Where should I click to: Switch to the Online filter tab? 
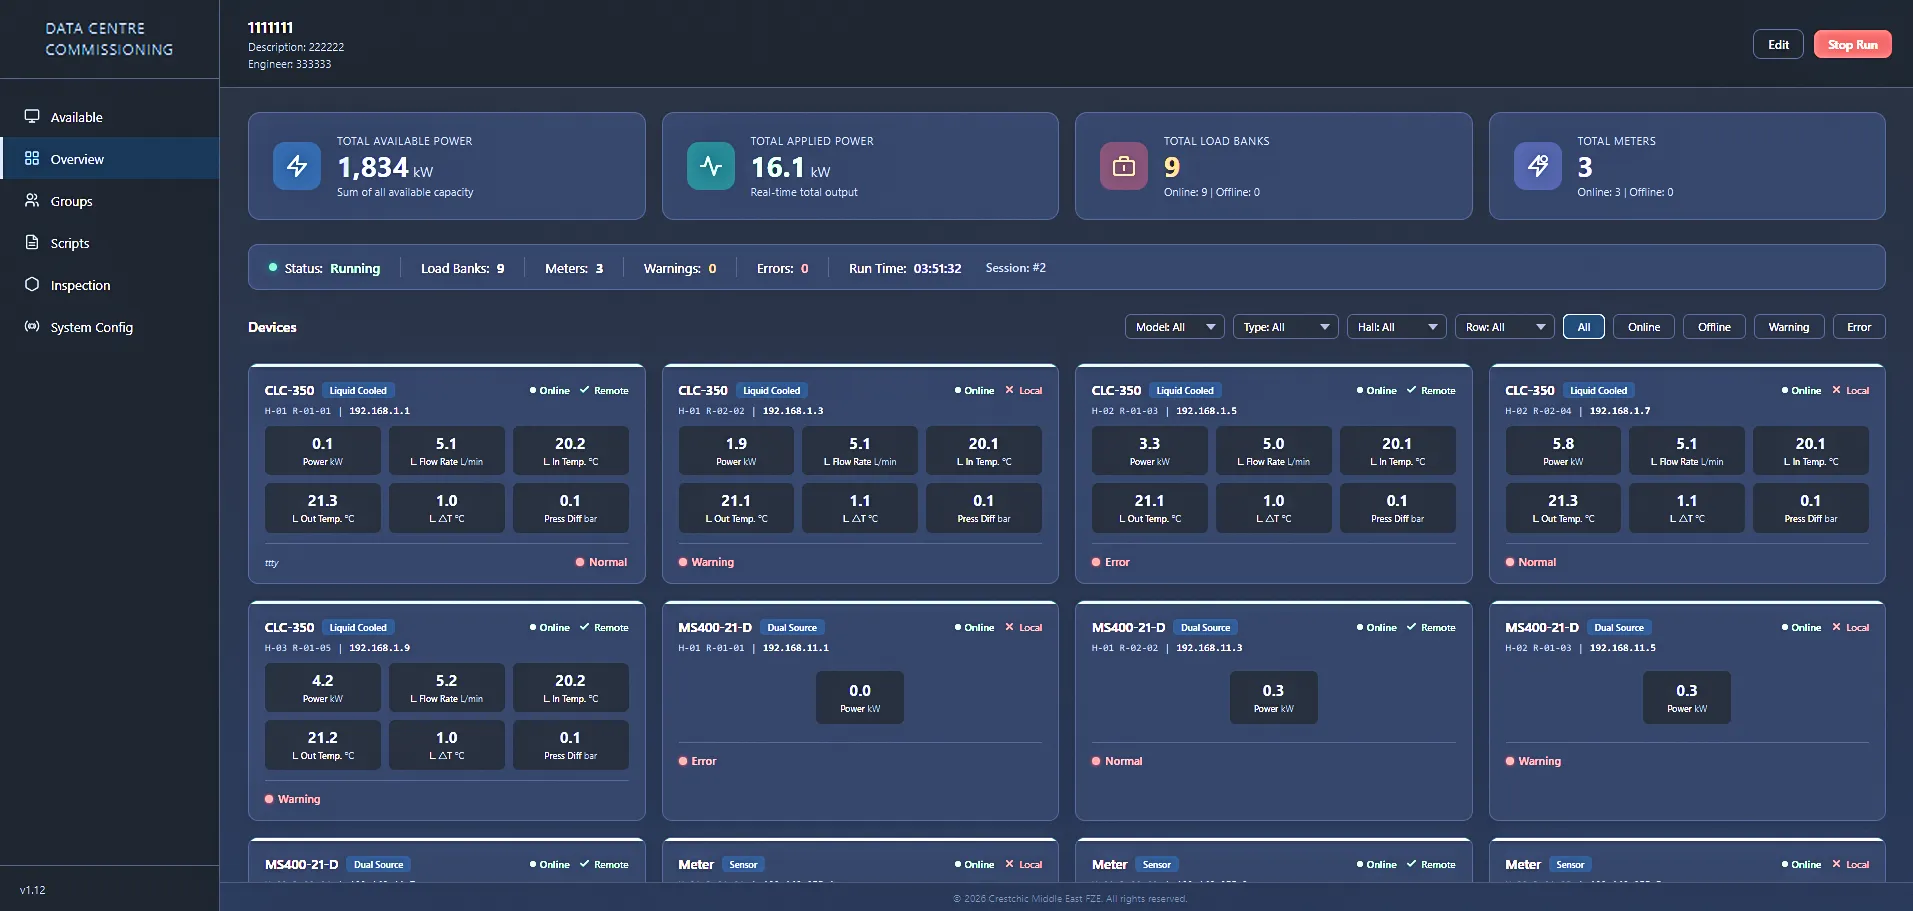(x=1642, y=327)
